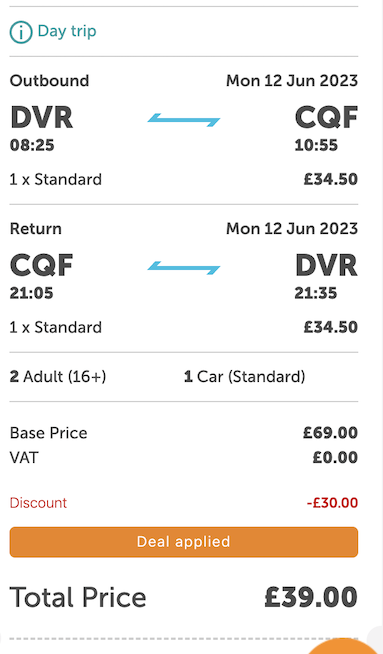The height and width of the screenshot is (654, 383).
Task: Click the return CQF departure port
Action: (x=41, y=265)
